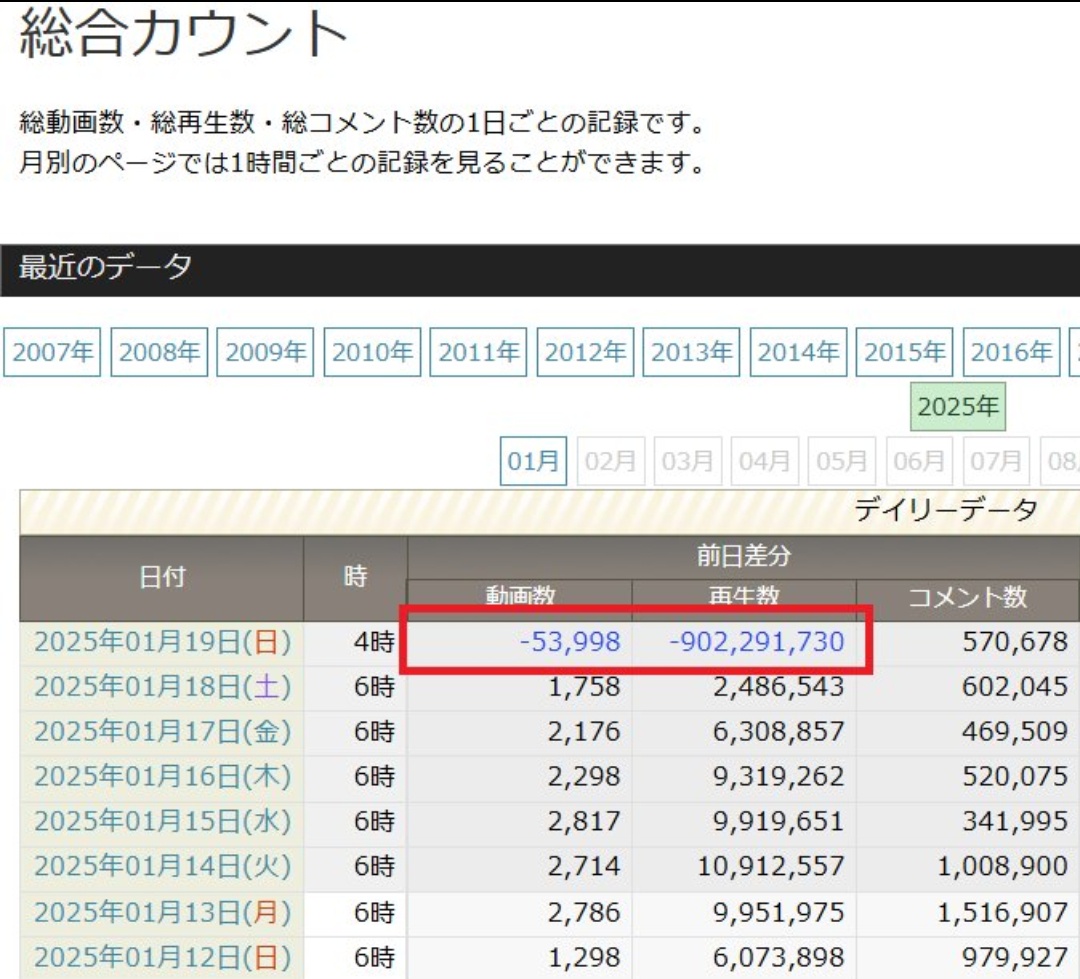Click the 総合カウント page heading
The image size is (1080, 979).
[183, 33]
